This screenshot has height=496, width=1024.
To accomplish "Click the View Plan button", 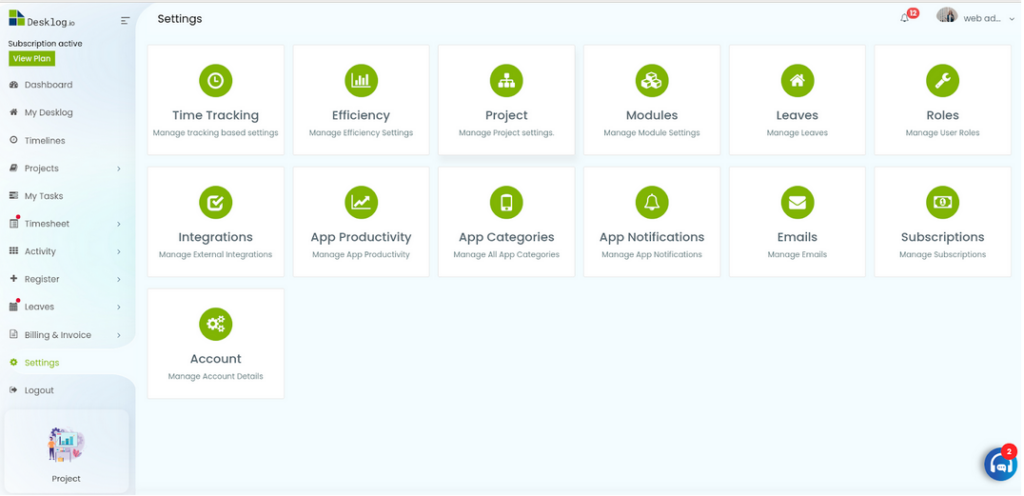I will point(31,58).
